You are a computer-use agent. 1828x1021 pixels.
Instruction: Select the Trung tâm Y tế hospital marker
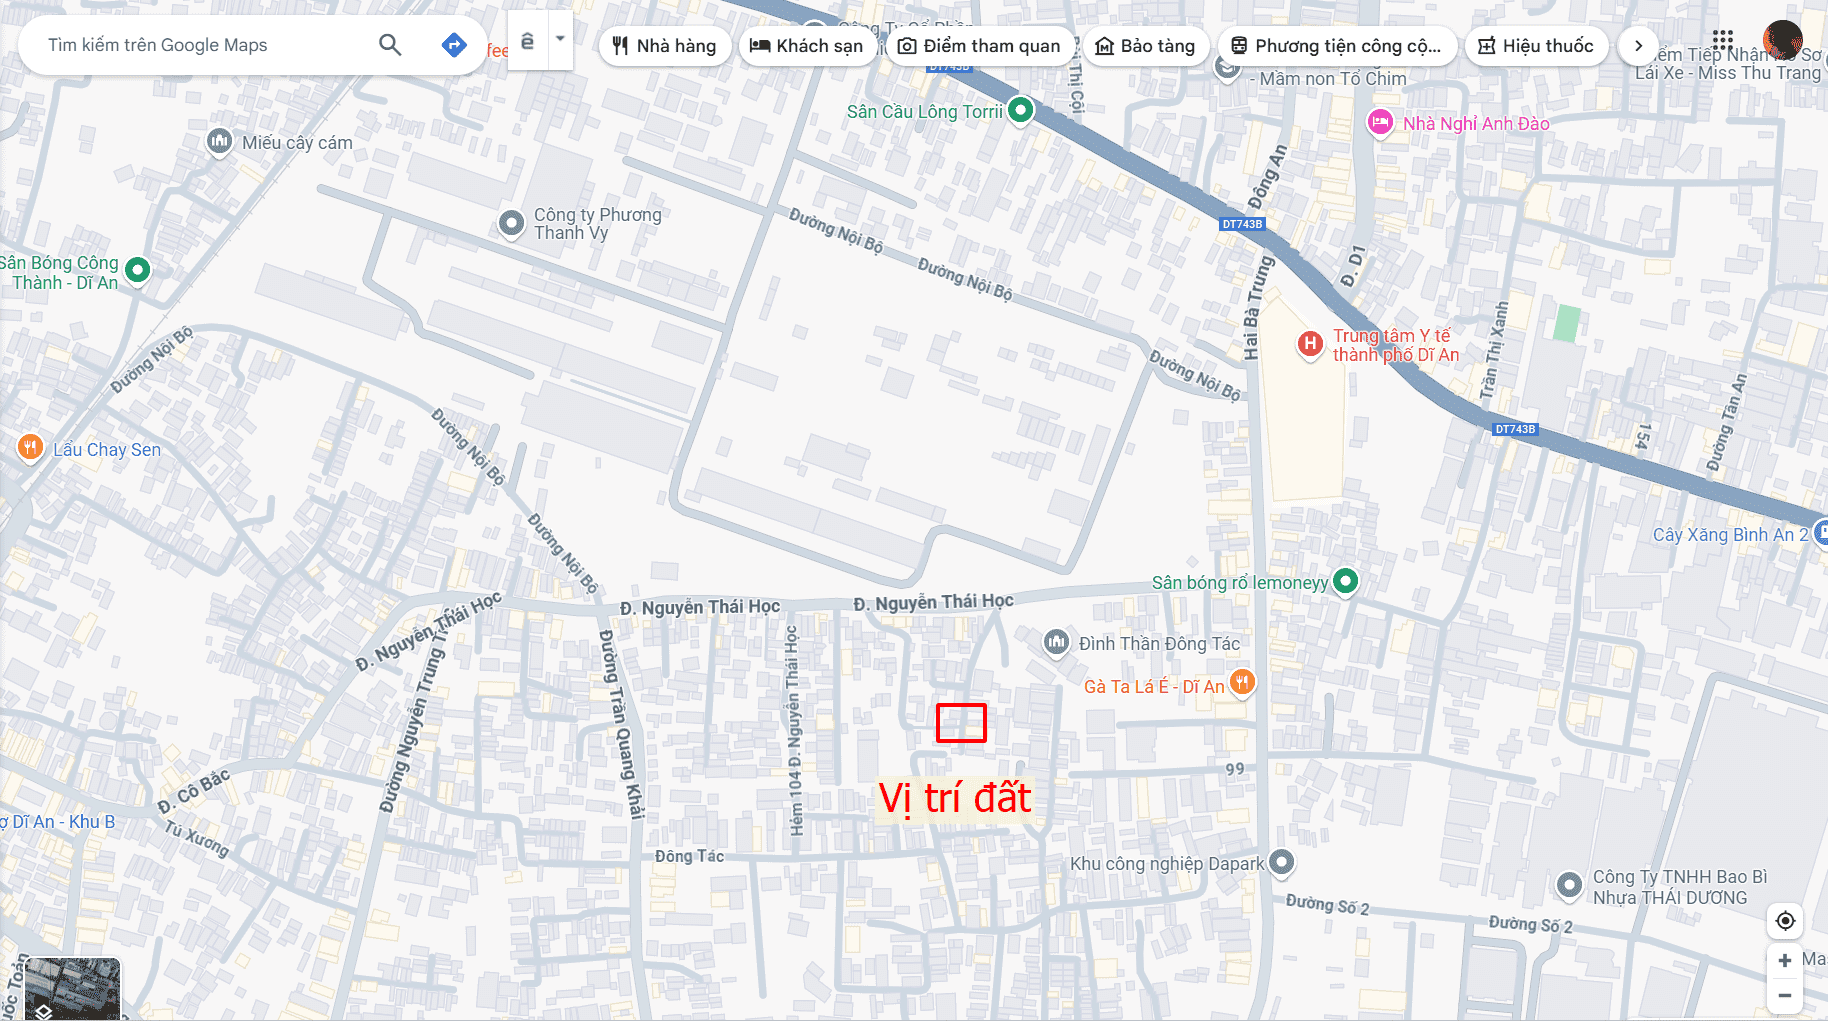1310,344
